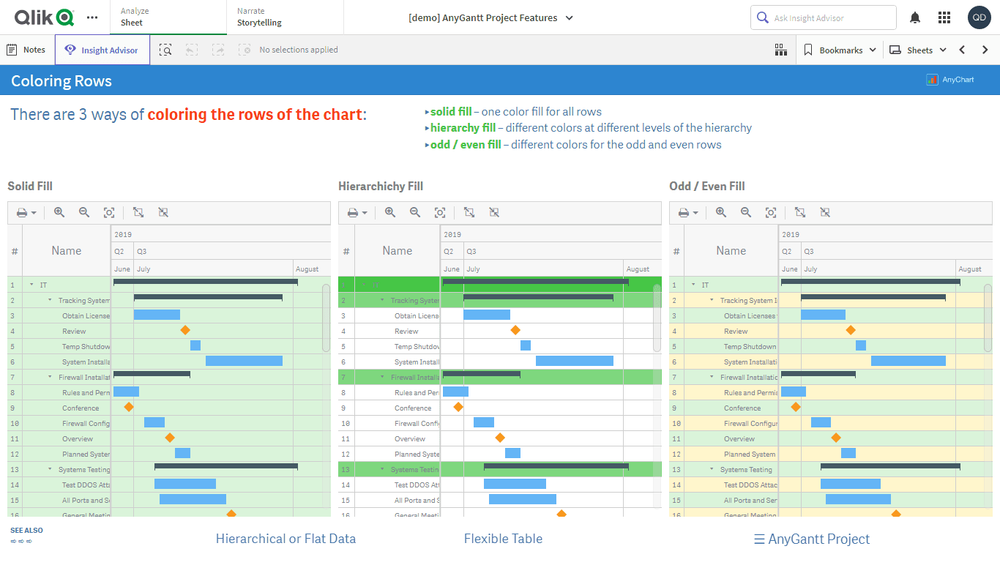Zoom out on the Hierarchichy Fill chart
The width and height of the screenshot is (1000, 562).
[x=415, y=213]
